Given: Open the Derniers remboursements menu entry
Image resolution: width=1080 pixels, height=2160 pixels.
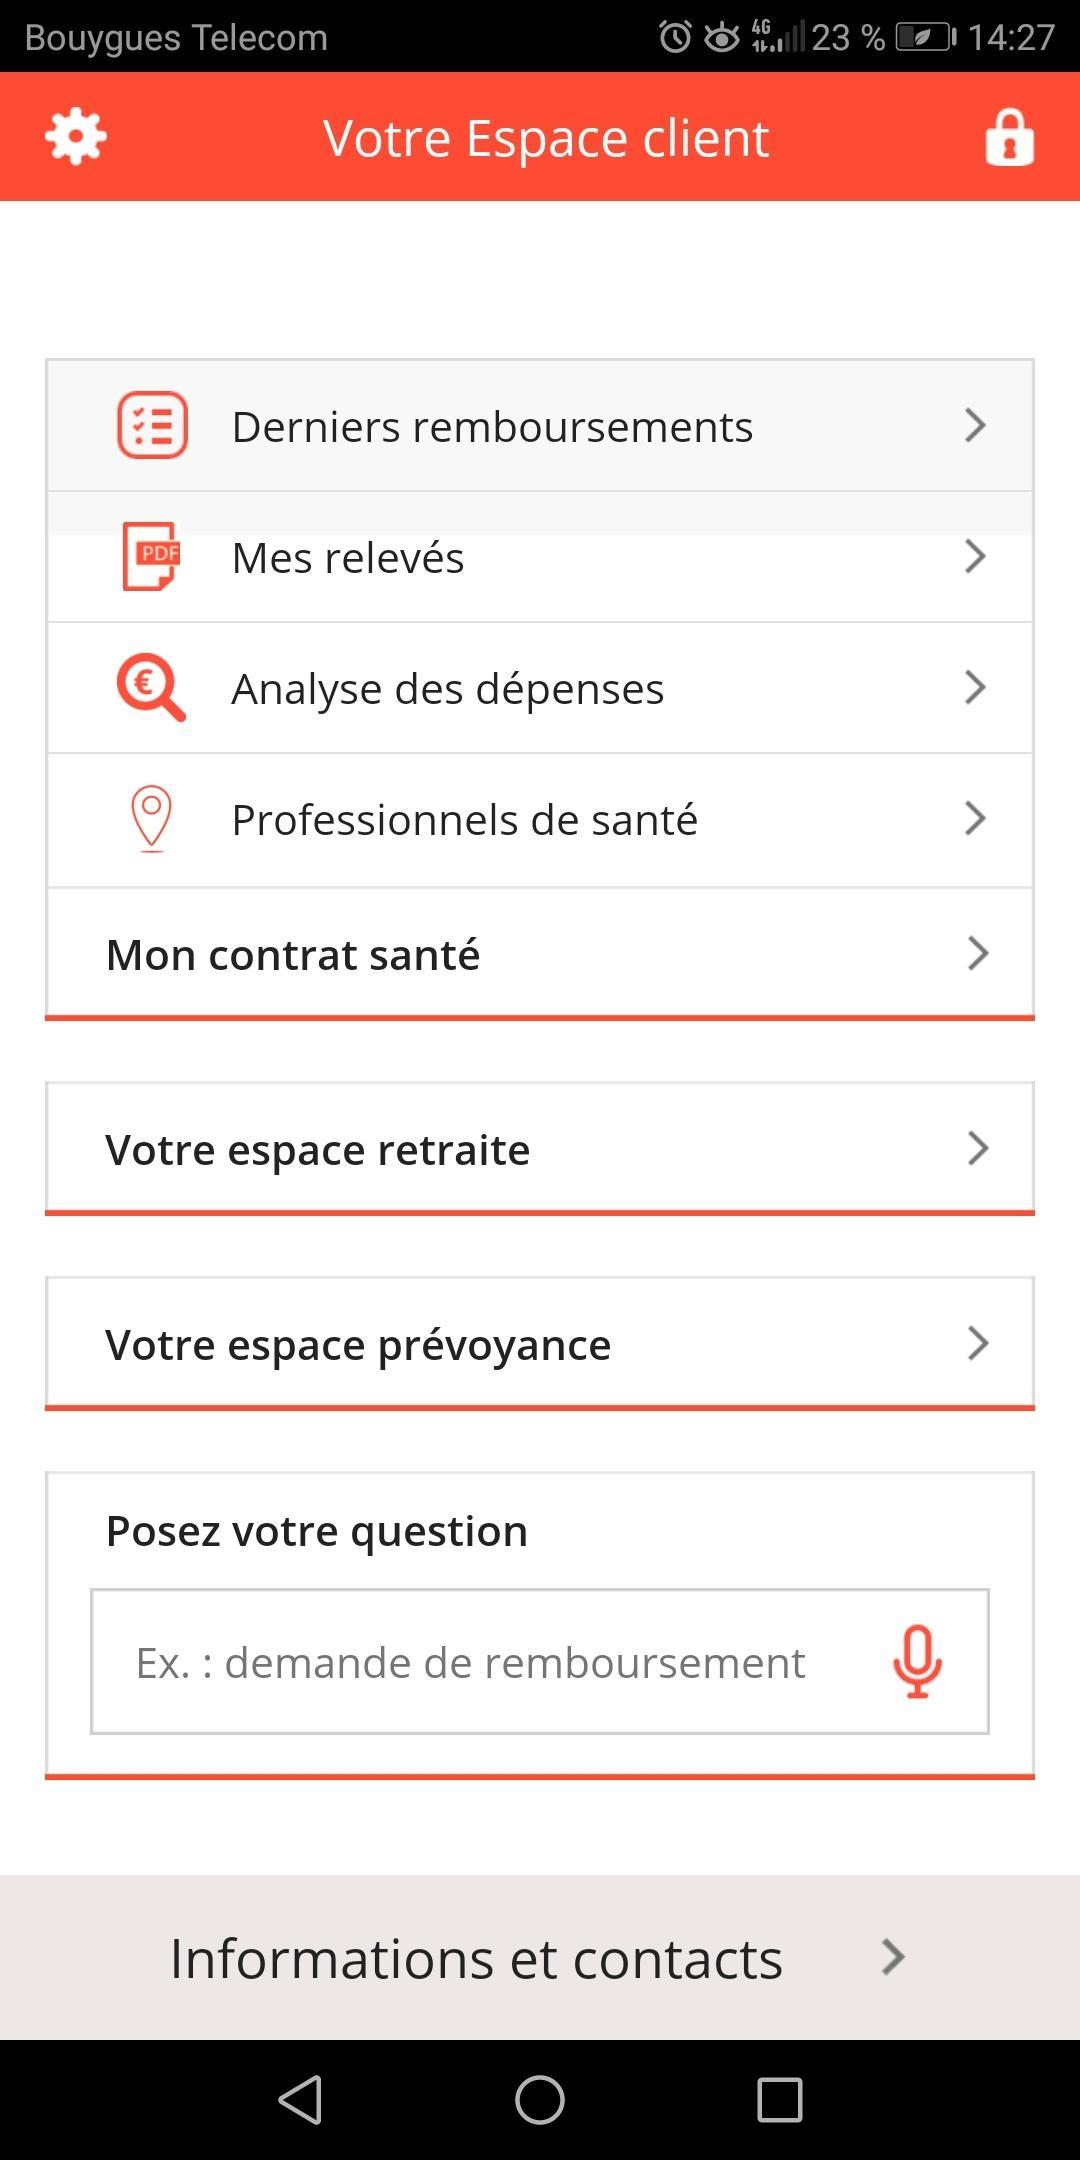Looking at the screenshot, I should 540,426.
